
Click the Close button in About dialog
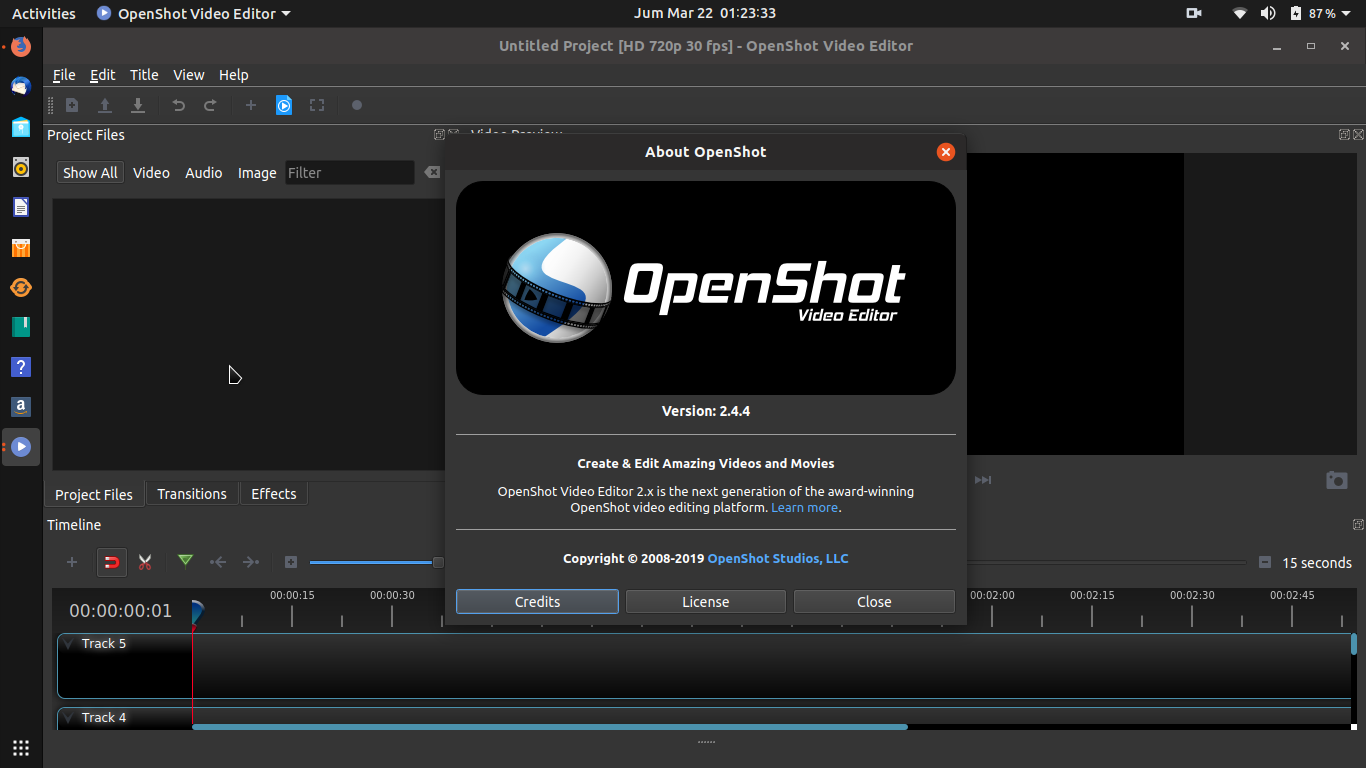click(x=874, y=601)
